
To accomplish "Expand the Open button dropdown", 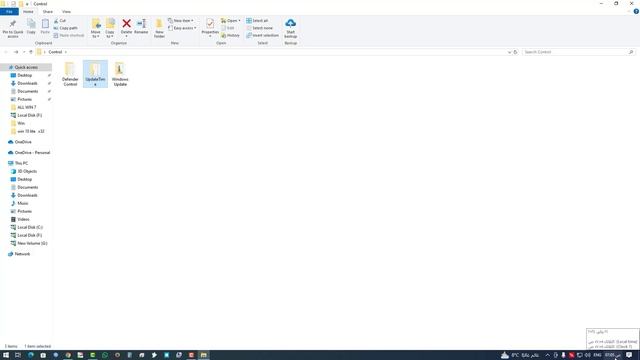I will click(240, 20).
